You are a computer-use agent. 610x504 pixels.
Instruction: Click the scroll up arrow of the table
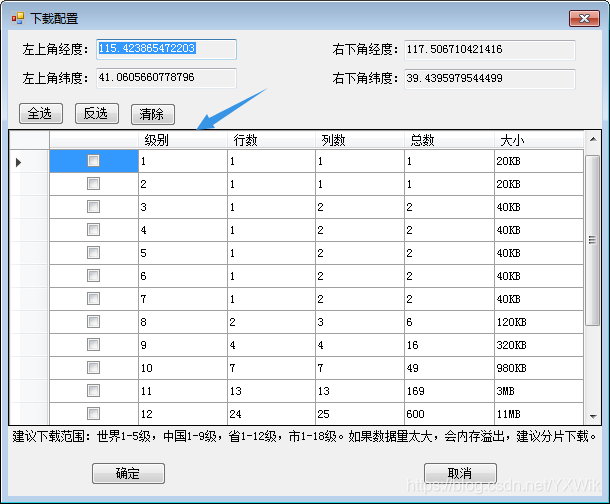593,139
